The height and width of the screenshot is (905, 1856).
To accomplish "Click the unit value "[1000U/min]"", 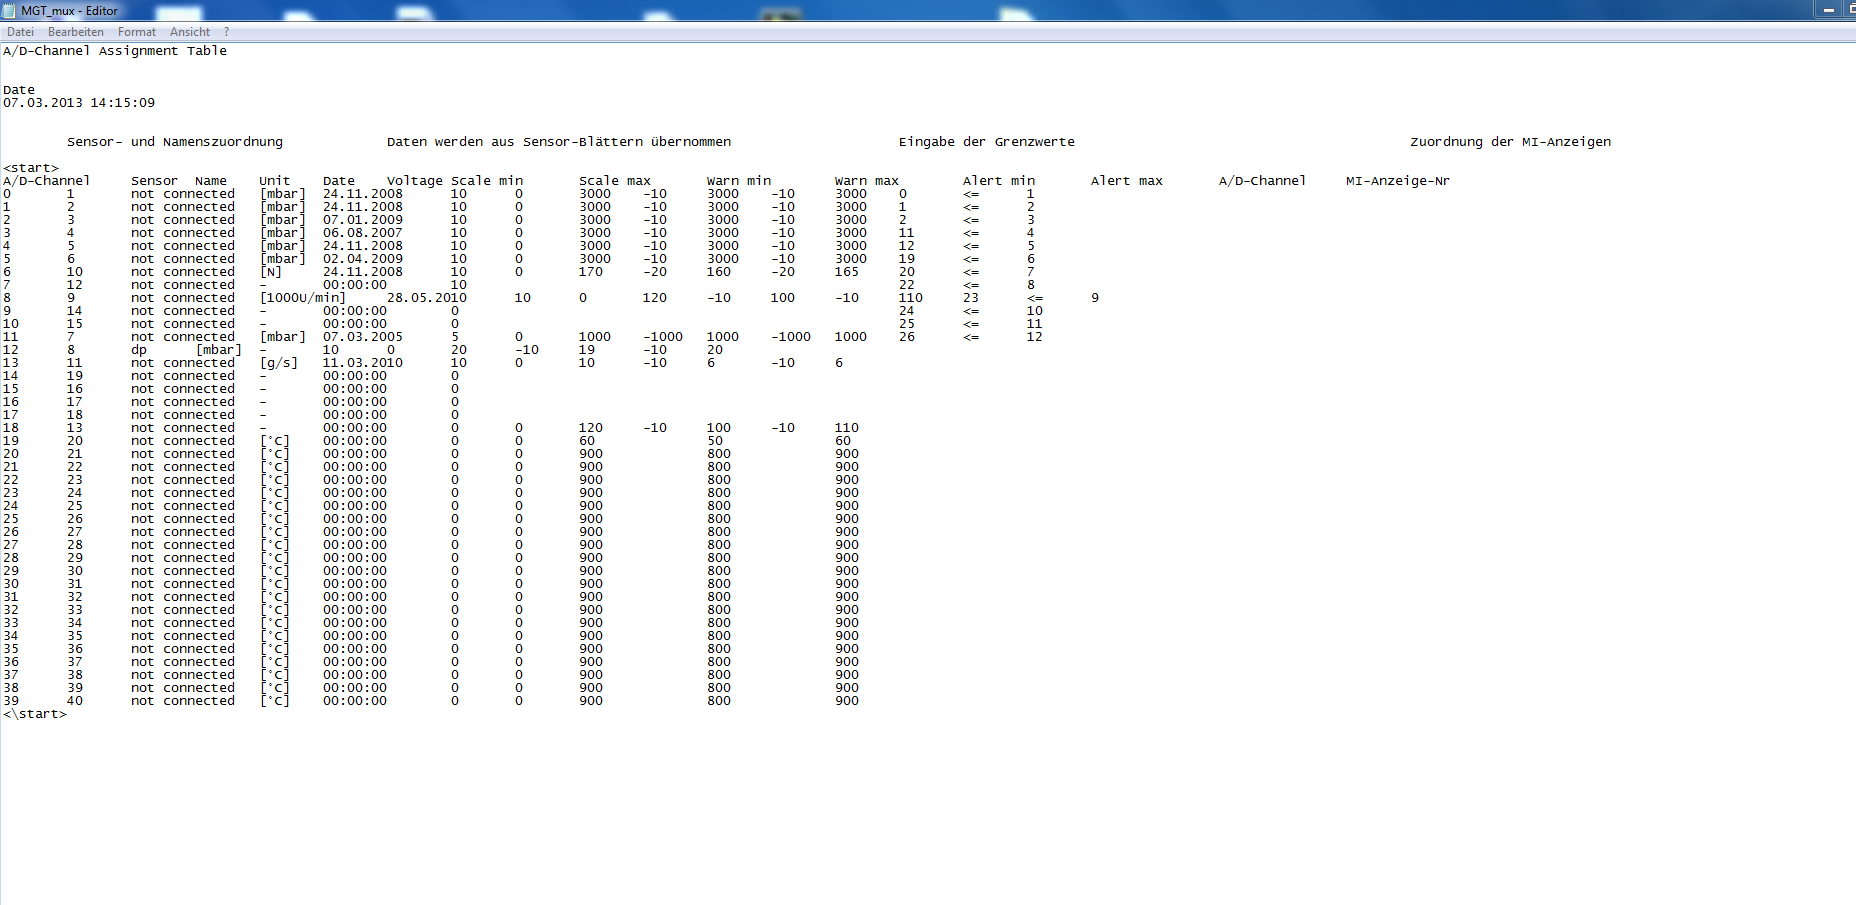I will point(303,298).
